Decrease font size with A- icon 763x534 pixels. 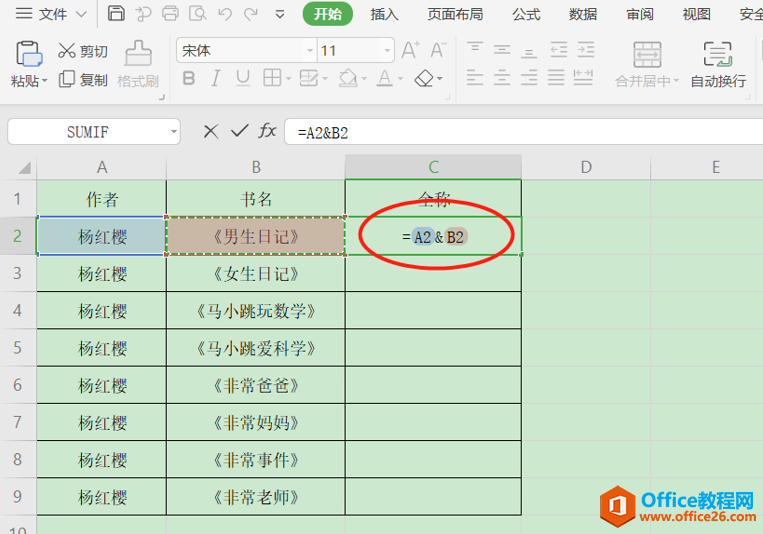click(x=438, y=50)
